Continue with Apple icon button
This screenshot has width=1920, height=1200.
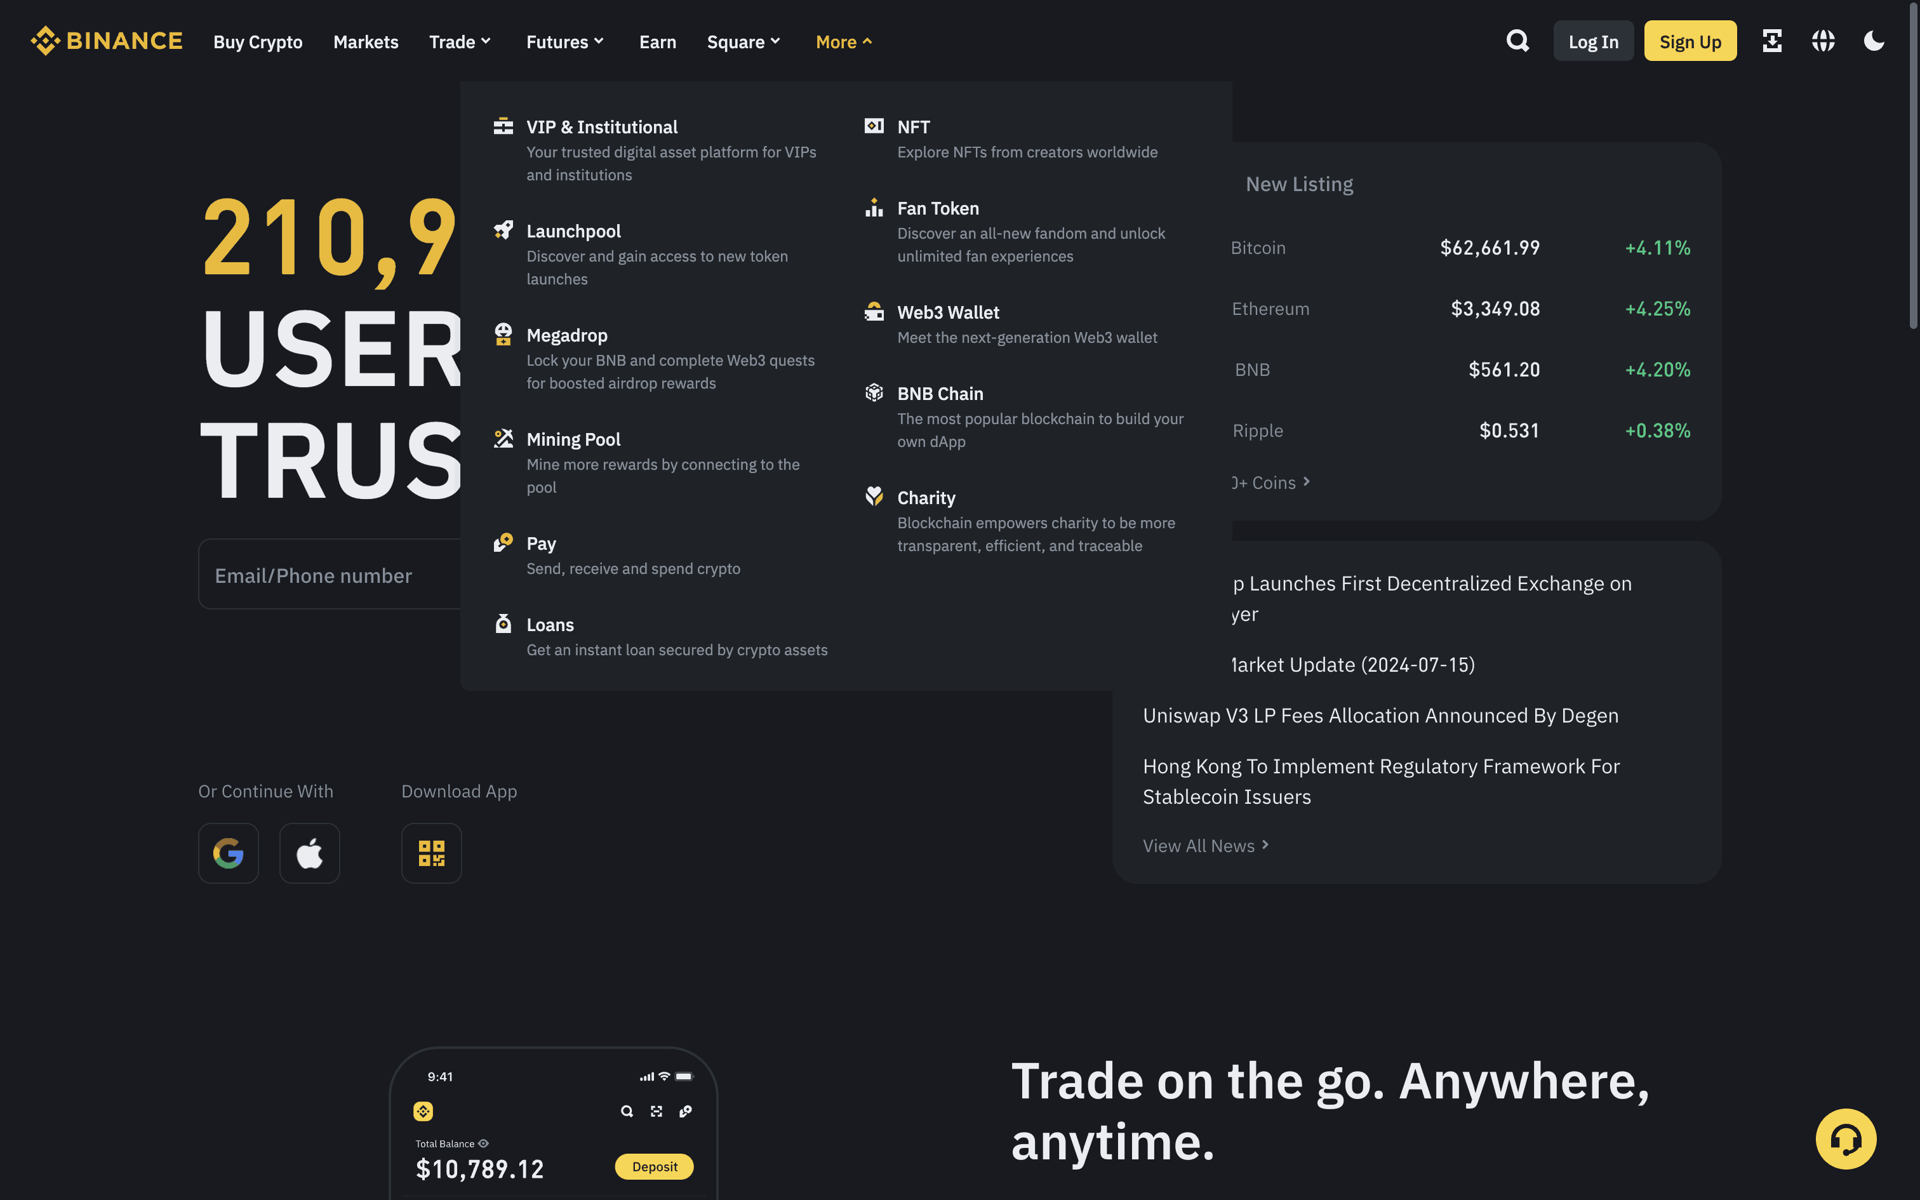309,853
